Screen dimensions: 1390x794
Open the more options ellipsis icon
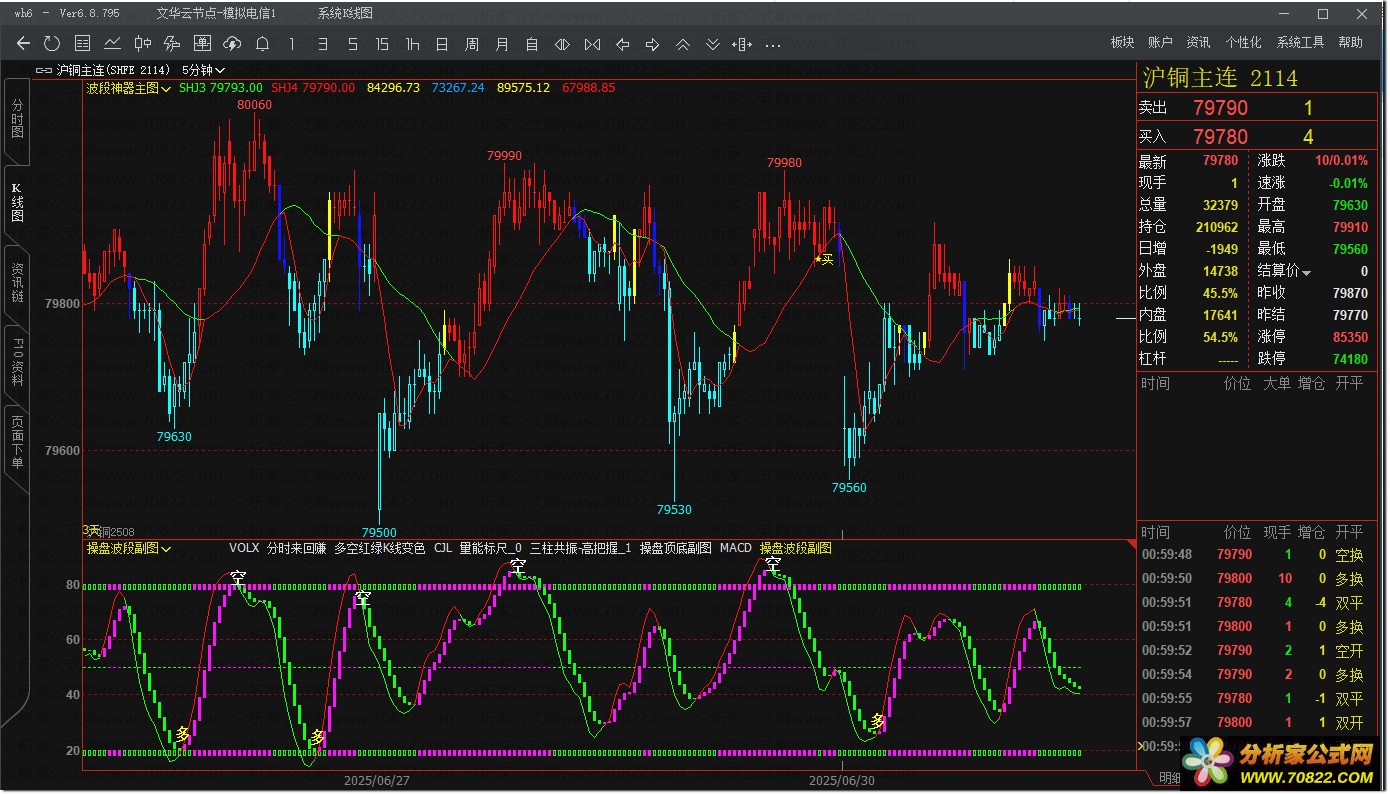coord(772,44)
